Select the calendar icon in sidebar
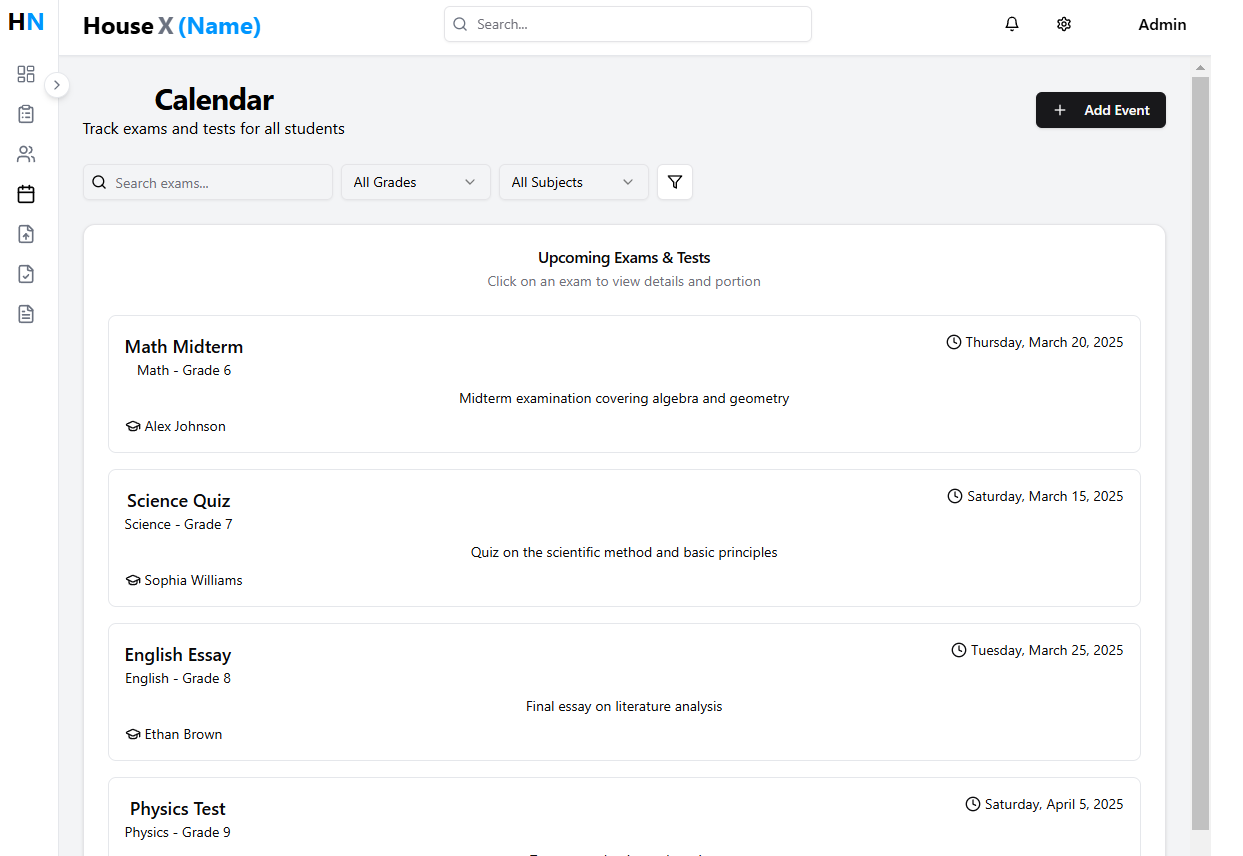Image resolution: width=1243 pixels, height=856 pixels. tap(26, 194)
